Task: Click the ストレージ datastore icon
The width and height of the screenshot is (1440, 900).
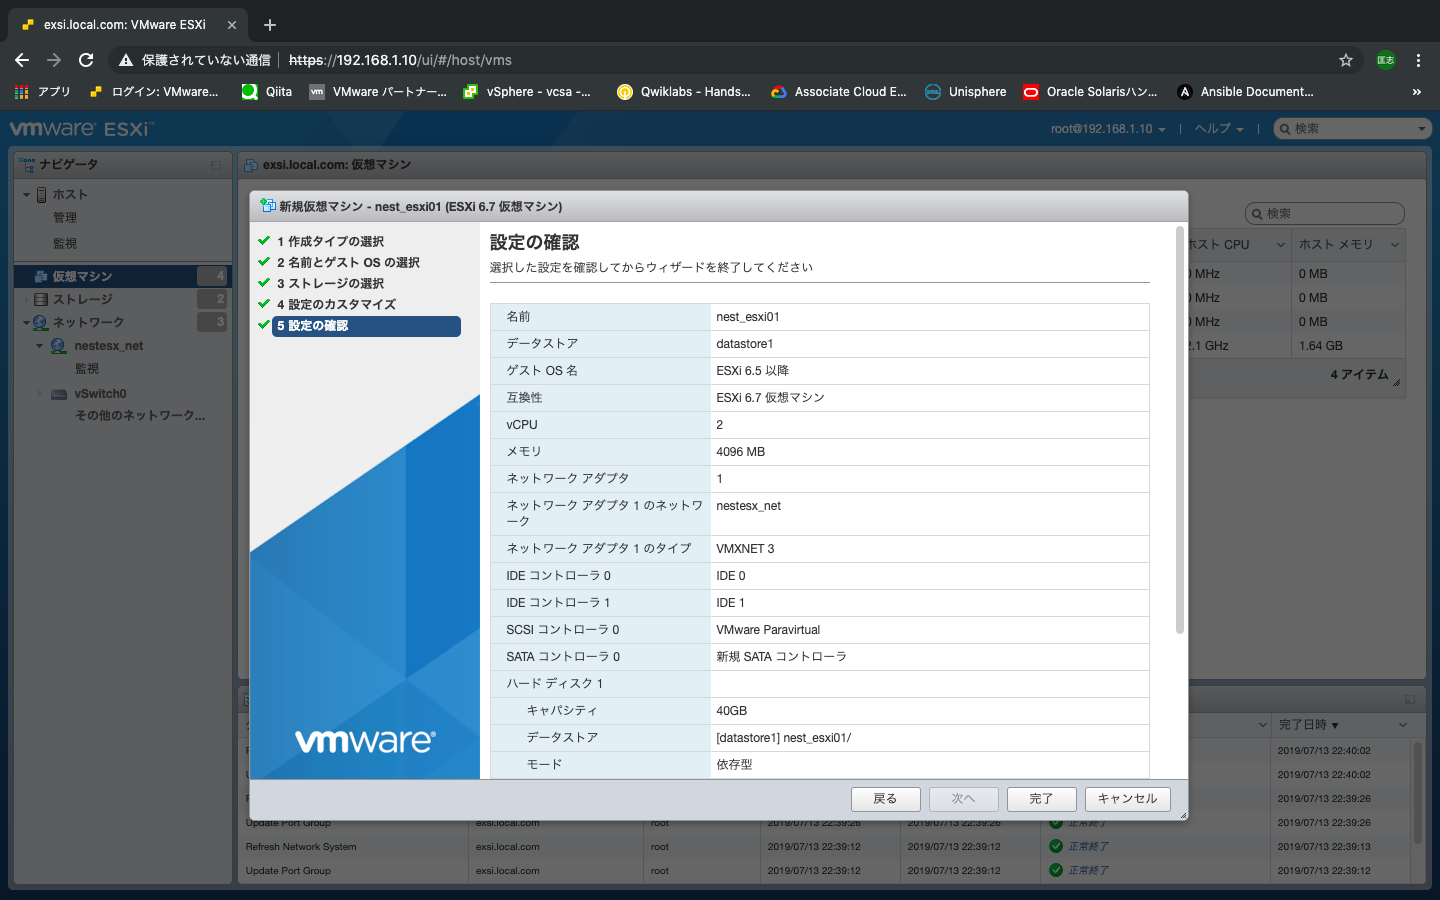Action: [41, 299]
